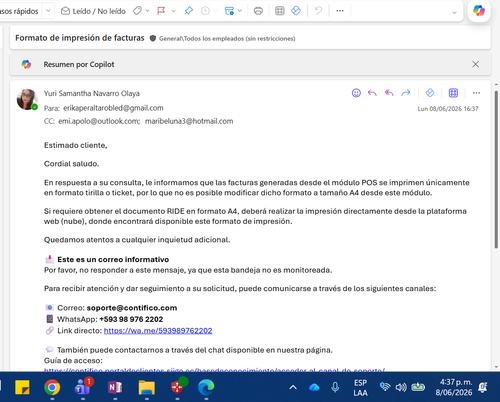Click CC address emi.apolo@outlook.com

(99, 121)
